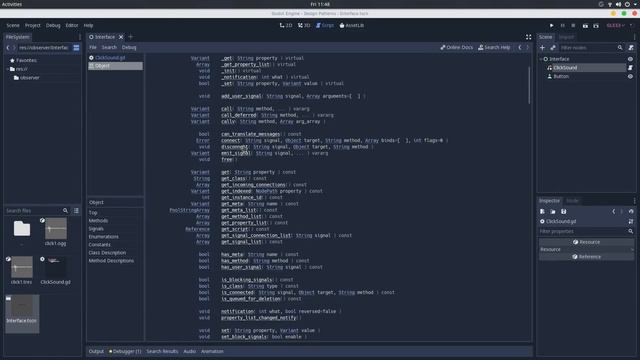640x360 pixels.
Task: Jump to Class Description section
Action: 107,253
